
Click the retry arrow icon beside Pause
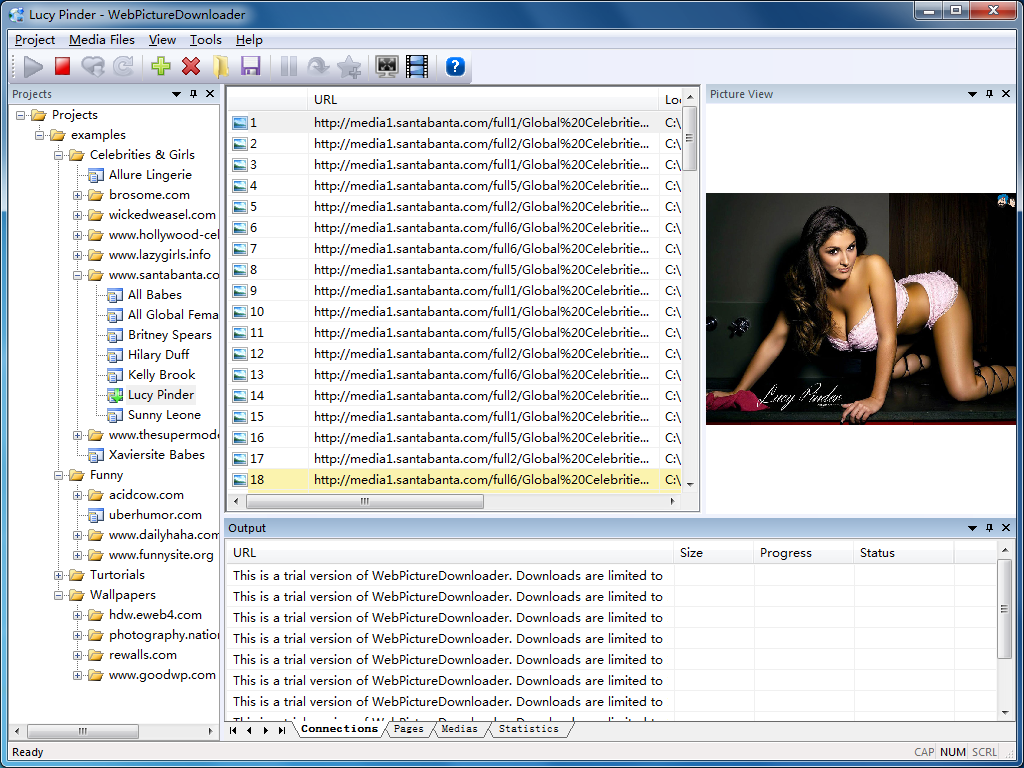[318, 67]
